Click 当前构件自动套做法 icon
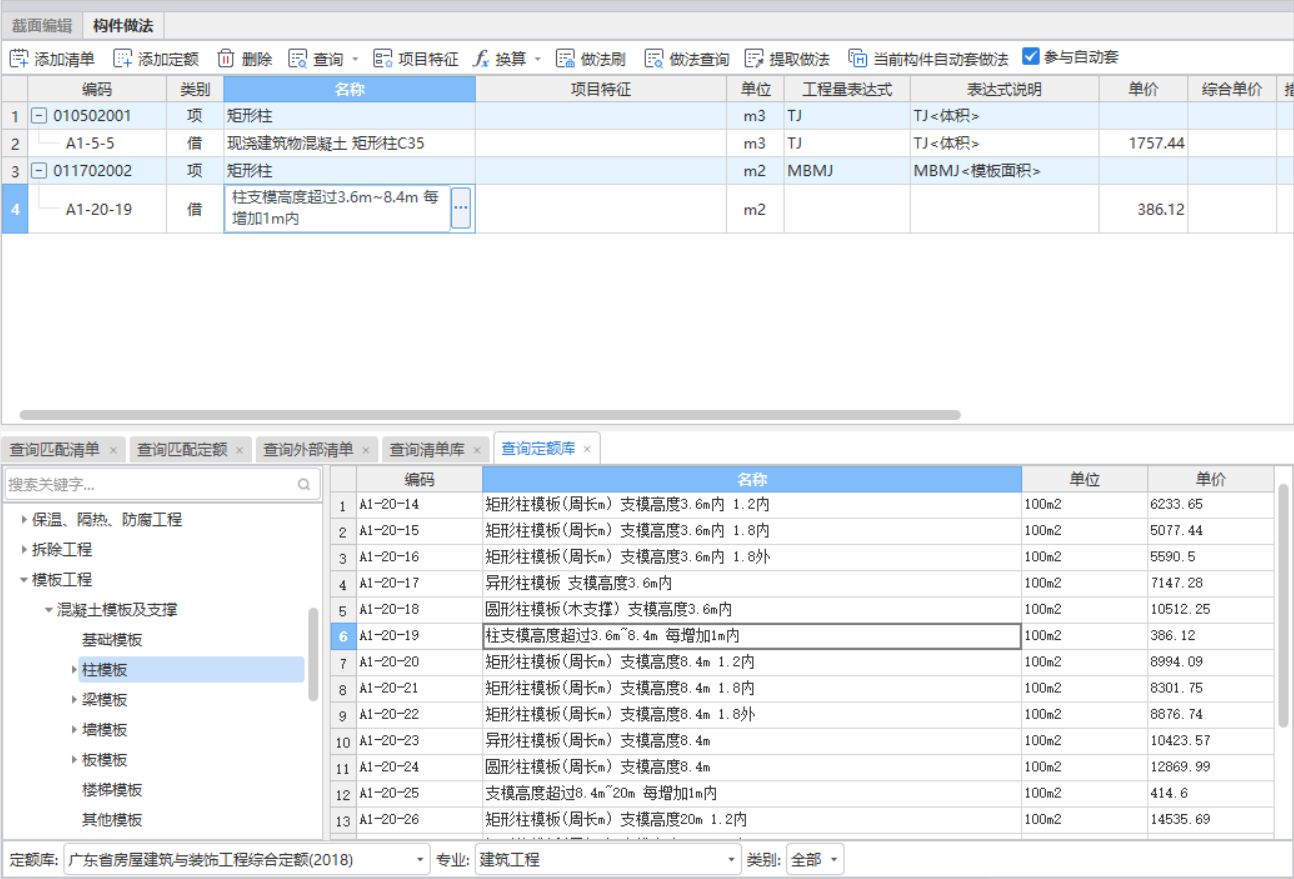1294x879 pixels. (x=858, y=59)
